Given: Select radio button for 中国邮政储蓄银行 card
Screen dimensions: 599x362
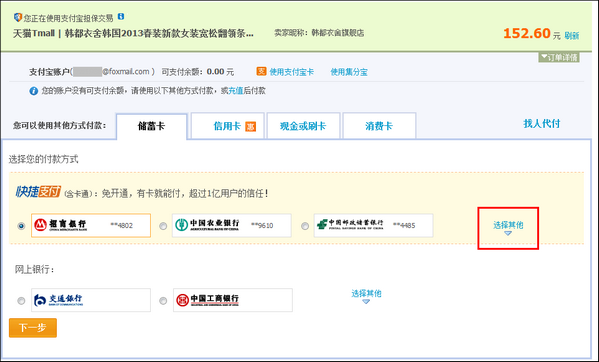Looking at the screenshot, I should pos(305,226).
